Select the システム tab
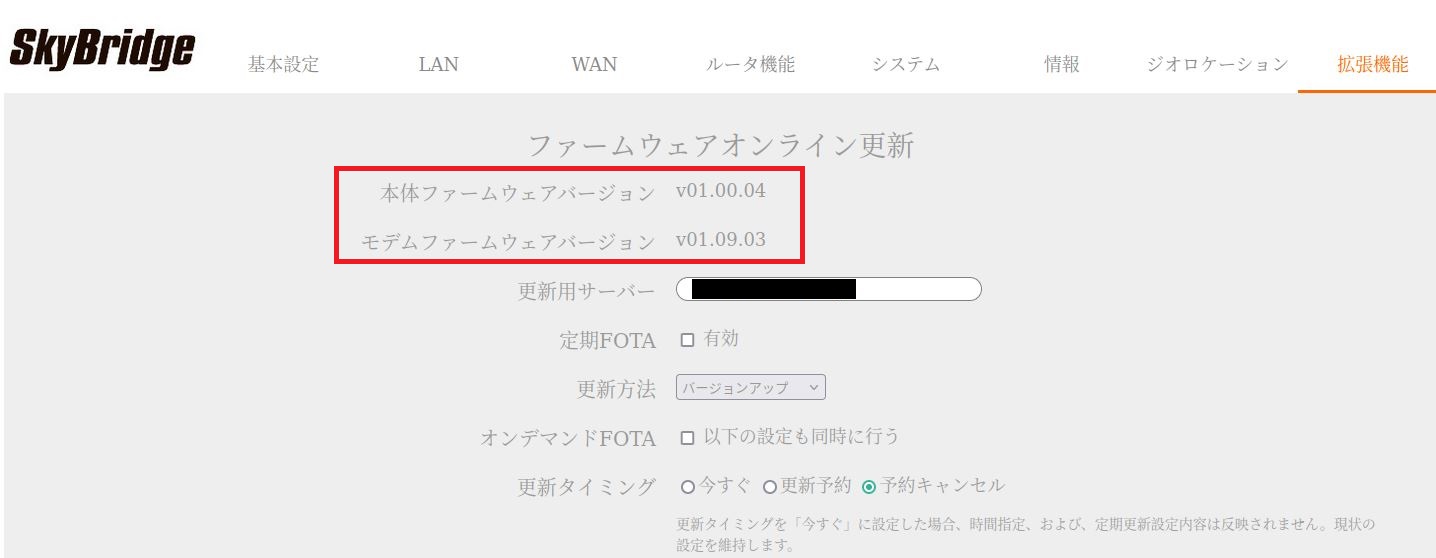1436x558 pixels. point(905,65)
